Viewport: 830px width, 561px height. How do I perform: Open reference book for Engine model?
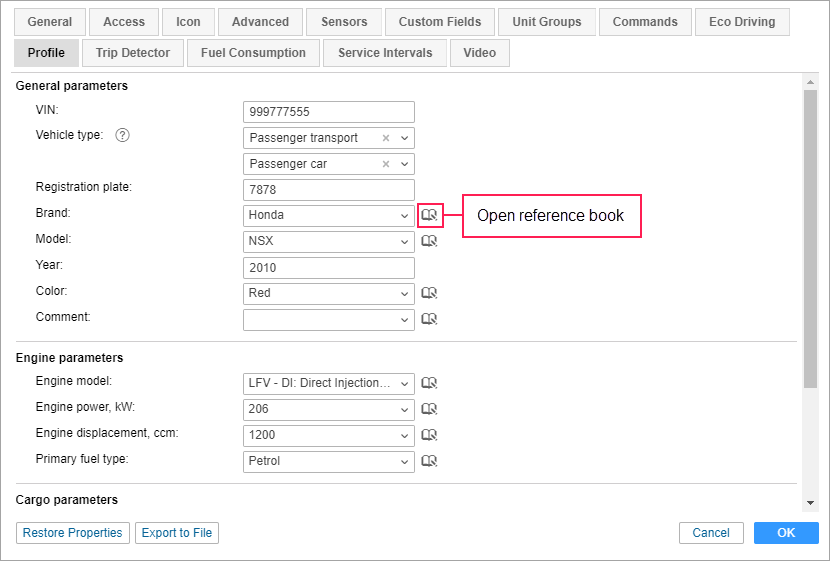click(429, 383)
